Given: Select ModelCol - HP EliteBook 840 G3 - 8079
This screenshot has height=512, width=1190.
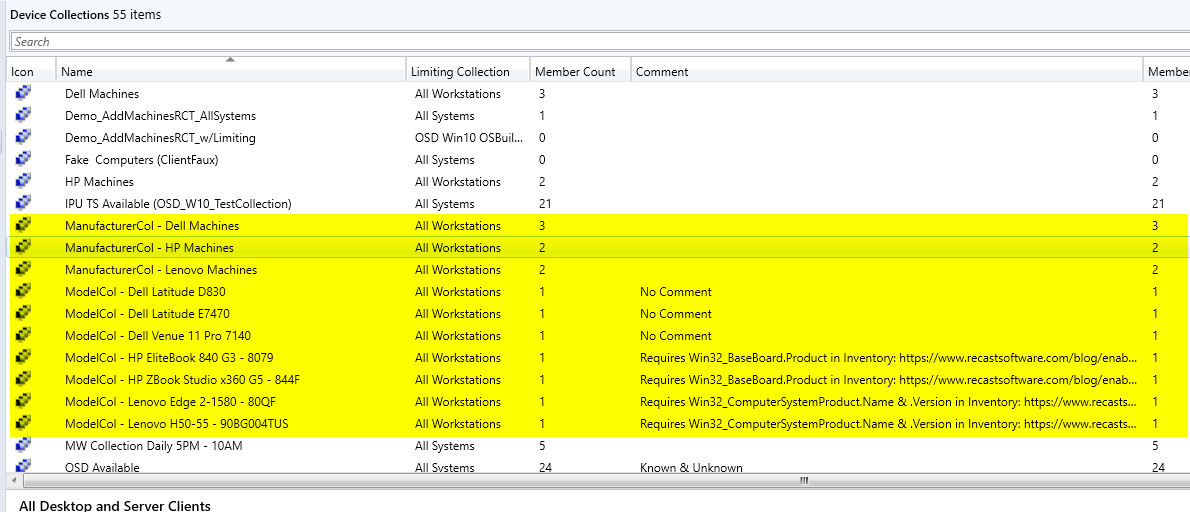Looking at the screenshot, I should 169,358.
